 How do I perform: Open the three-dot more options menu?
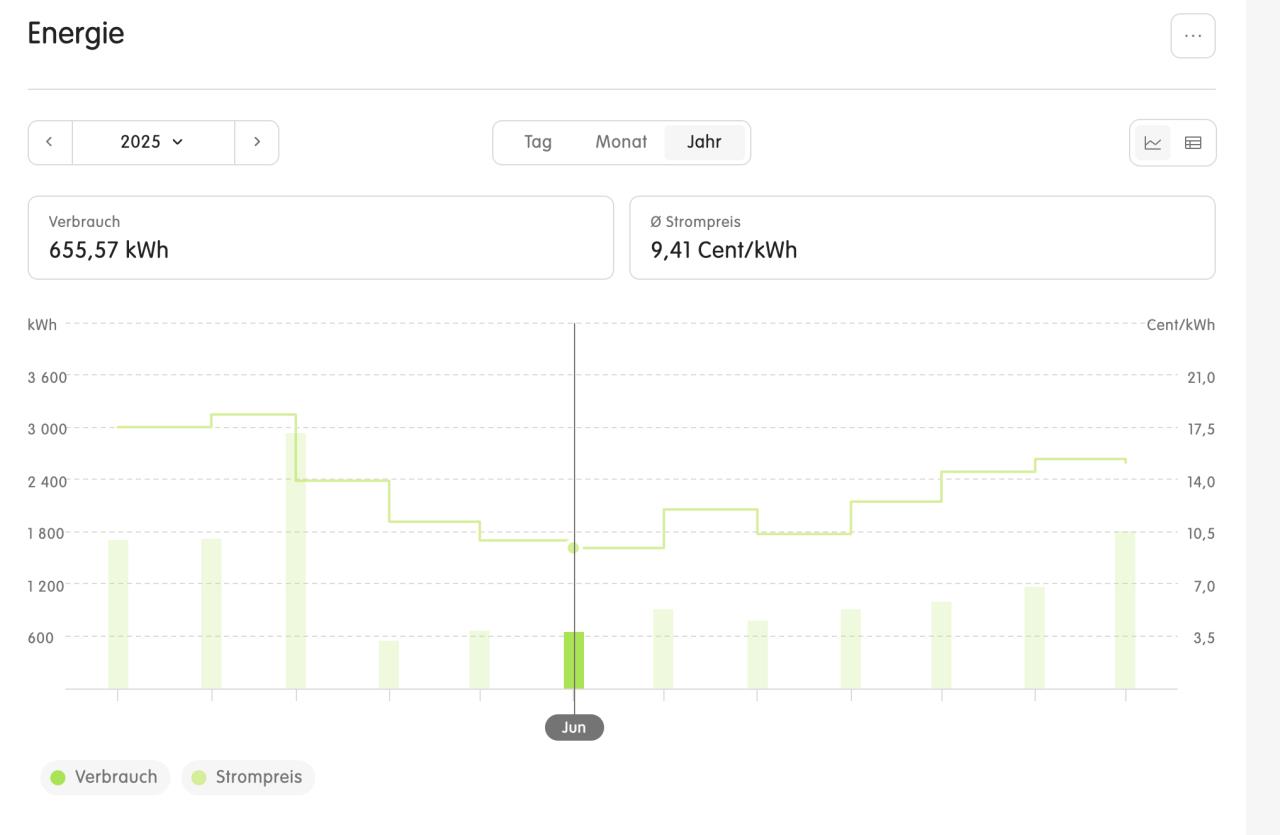pos(1192,36)
